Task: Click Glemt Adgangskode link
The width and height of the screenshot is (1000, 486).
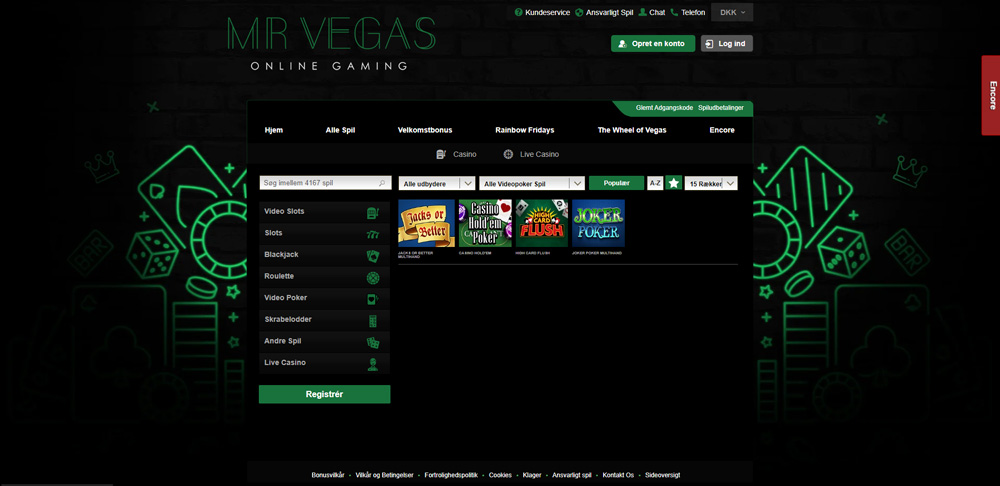Action: click(665, 108)
